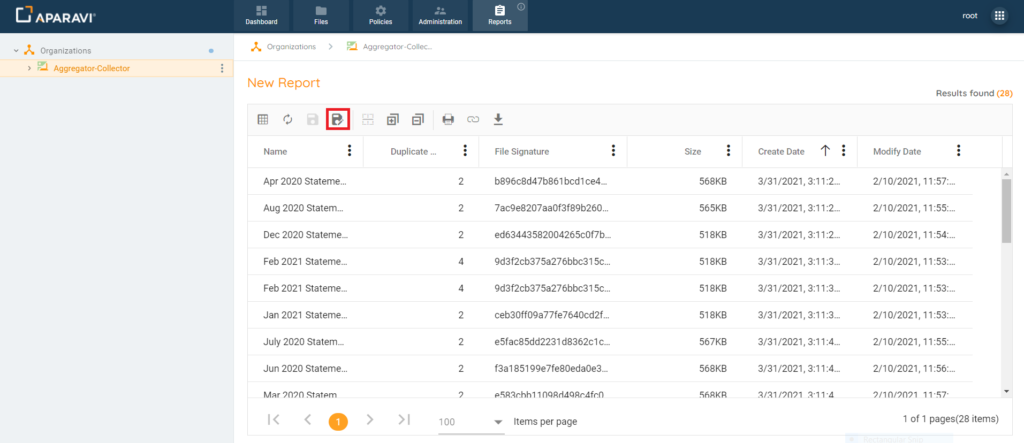Sort by the Size column header
Image resolution: width=1024 pixels, height=443 pixels.
tap(693, 151)
